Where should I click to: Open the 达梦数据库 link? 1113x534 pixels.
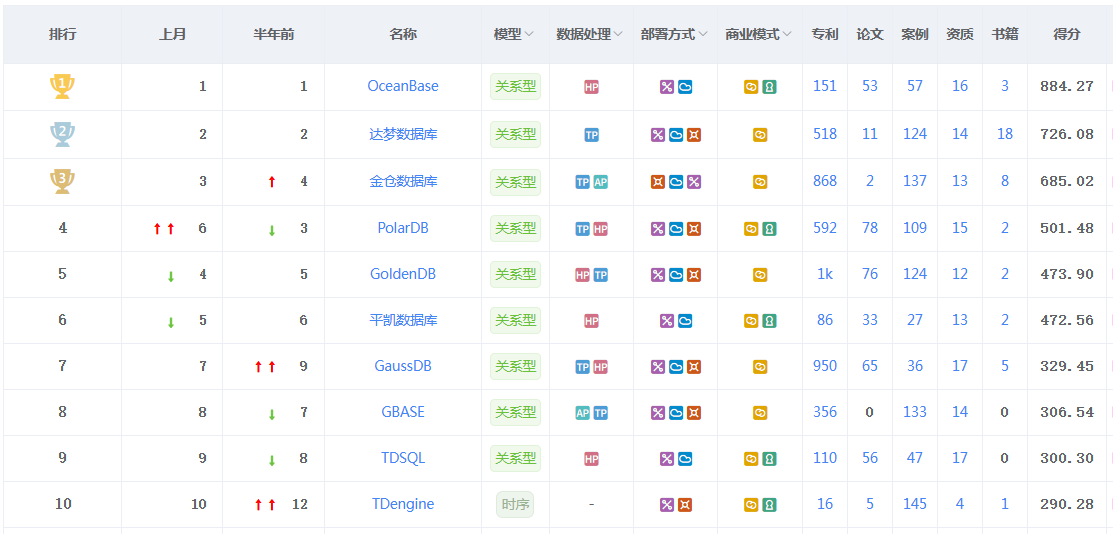403,134
